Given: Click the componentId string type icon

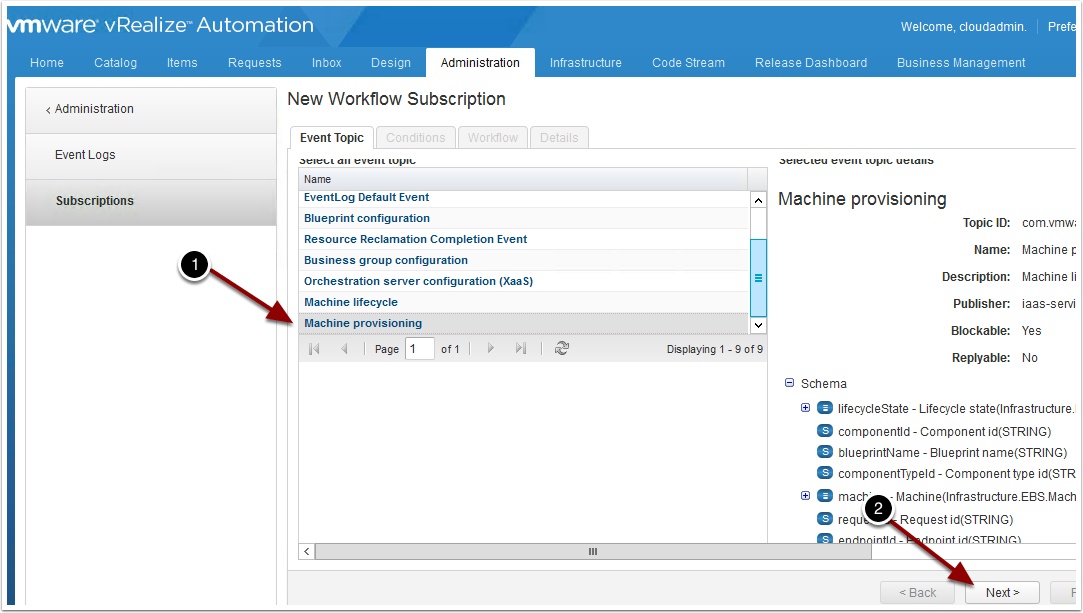Looking at the screenshot, I should (x=825, y=431).
